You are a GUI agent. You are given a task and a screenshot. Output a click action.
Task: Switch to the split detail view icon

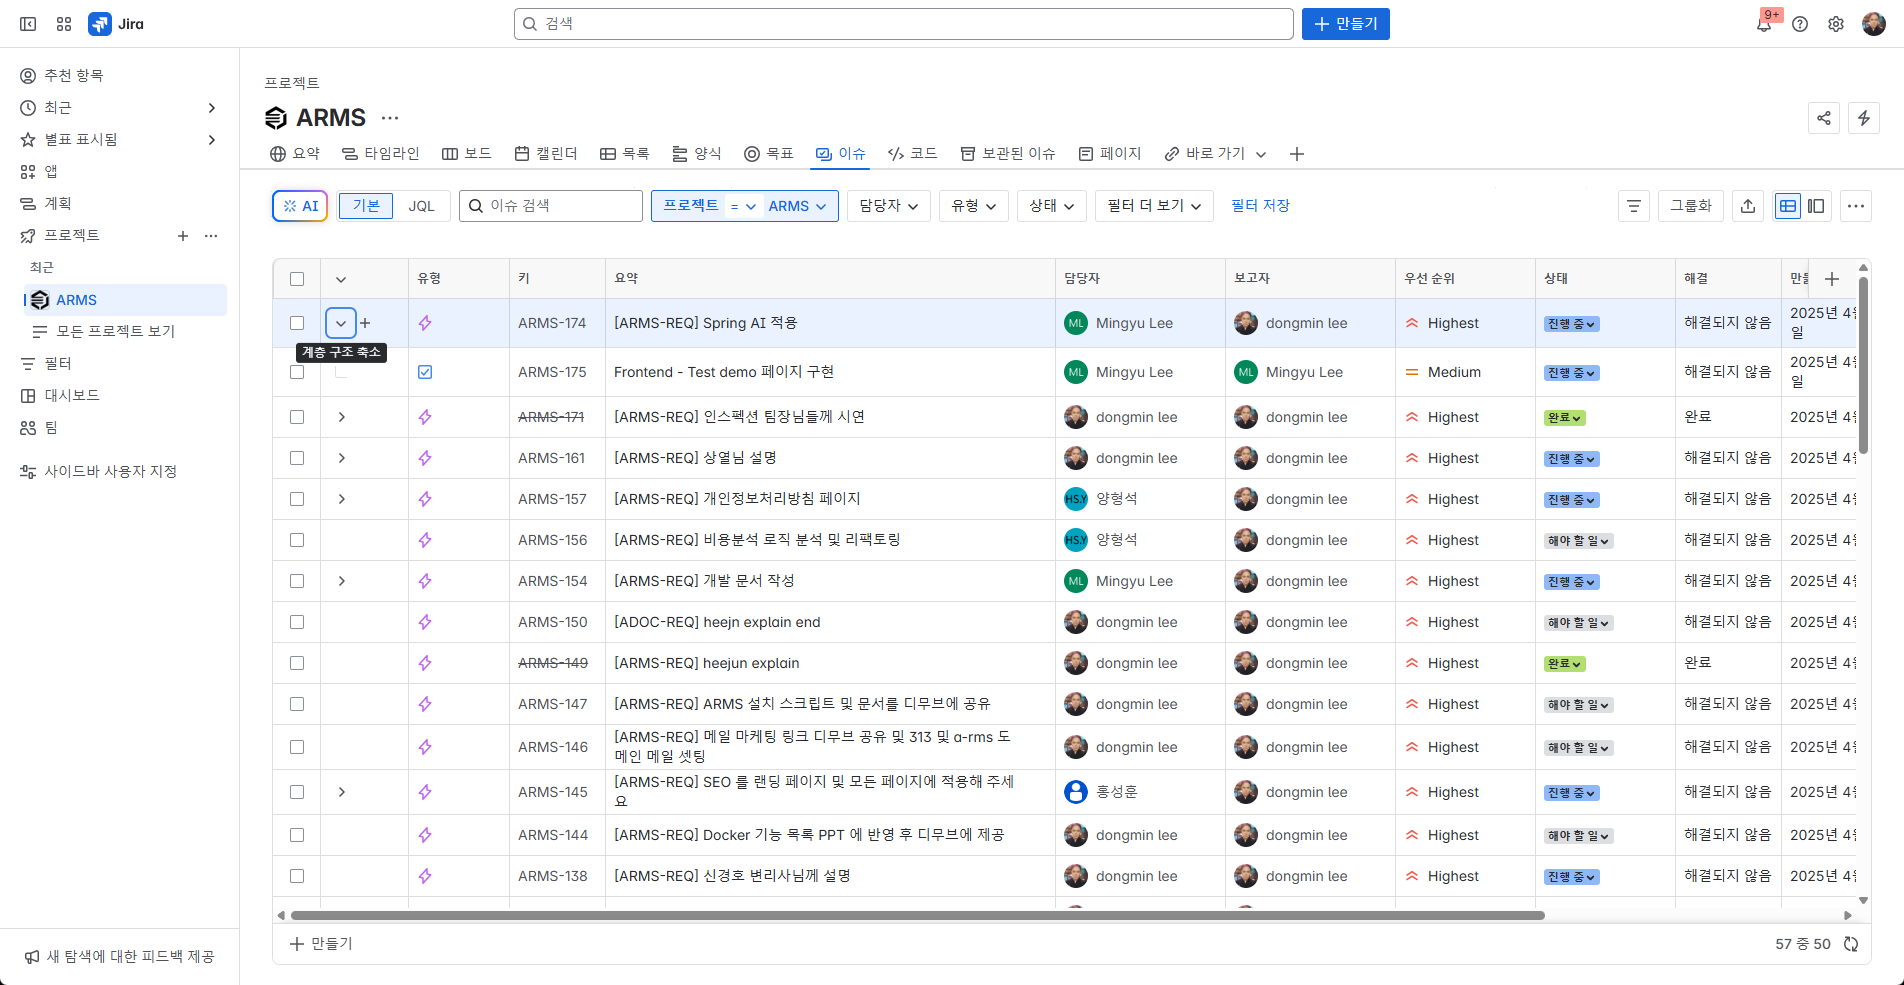click(x=1816, y=206)
